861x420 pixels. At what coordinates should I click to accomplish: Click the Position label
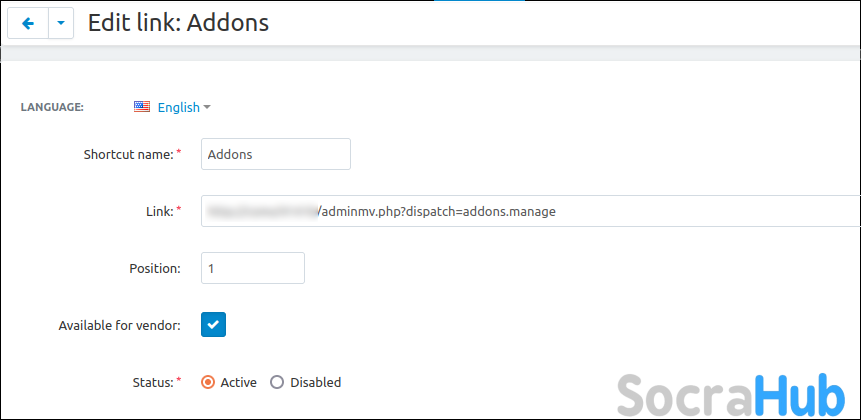pos(155,268)
